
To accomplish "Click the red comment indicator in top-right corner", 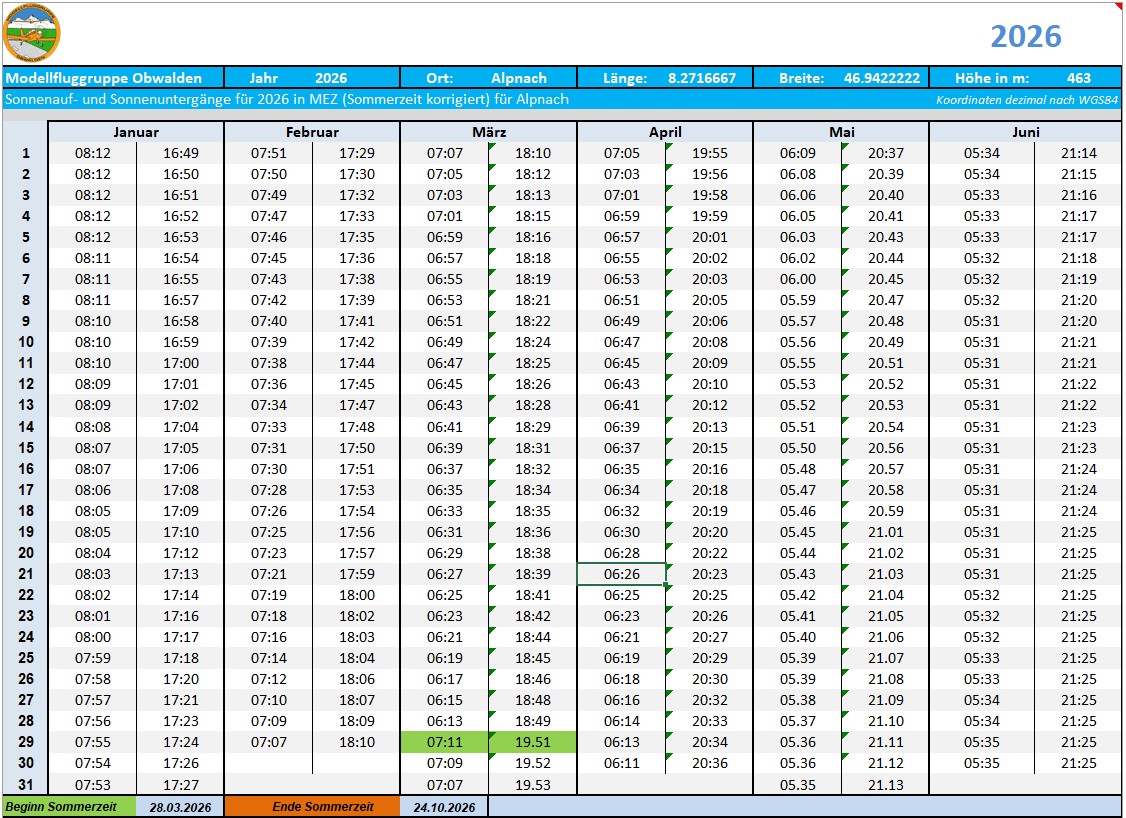I will point(1118,6).
